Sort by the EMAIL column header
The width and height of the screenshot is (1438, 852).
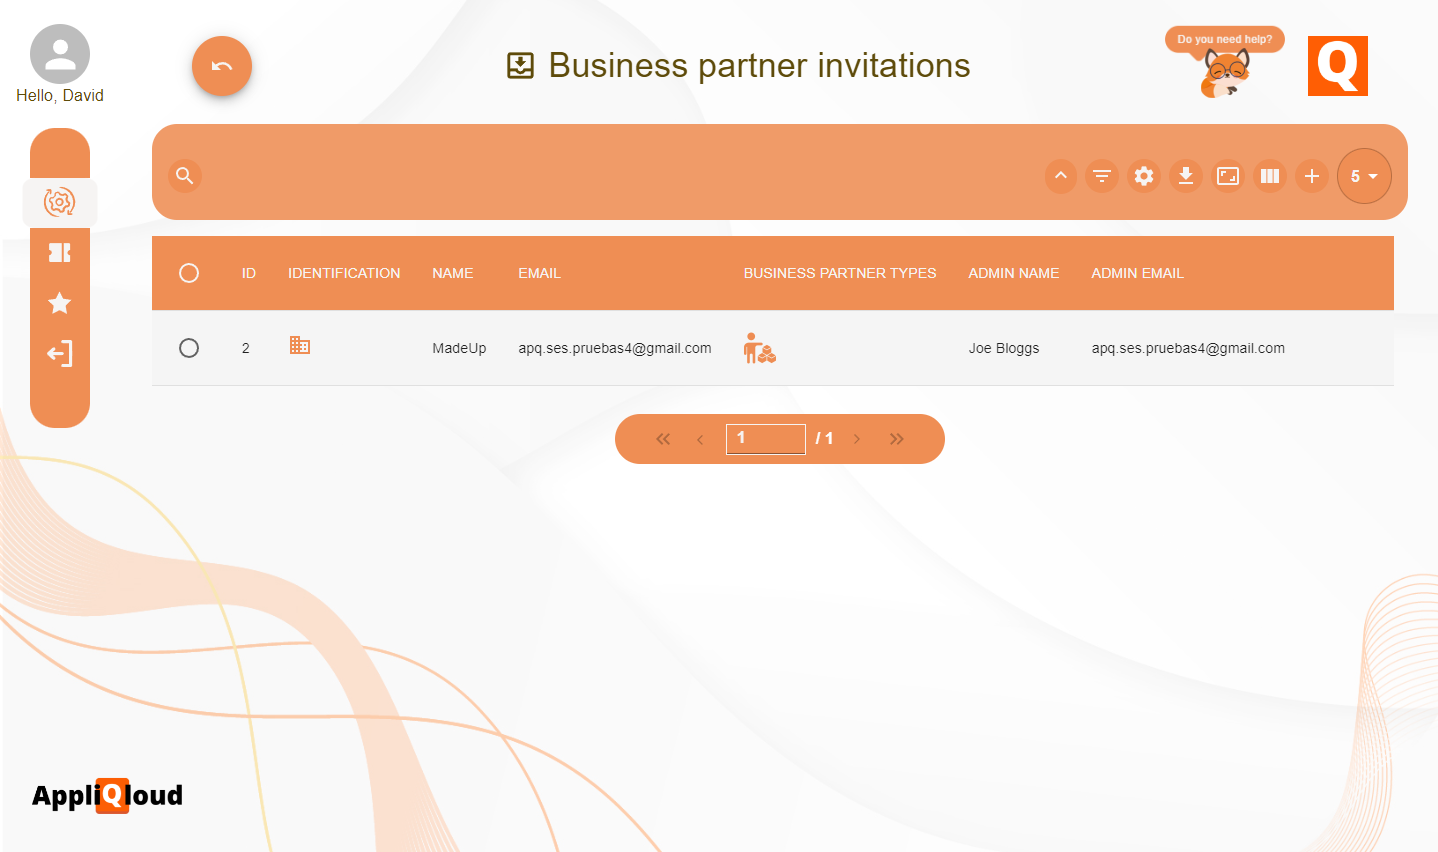coord(539,273)
